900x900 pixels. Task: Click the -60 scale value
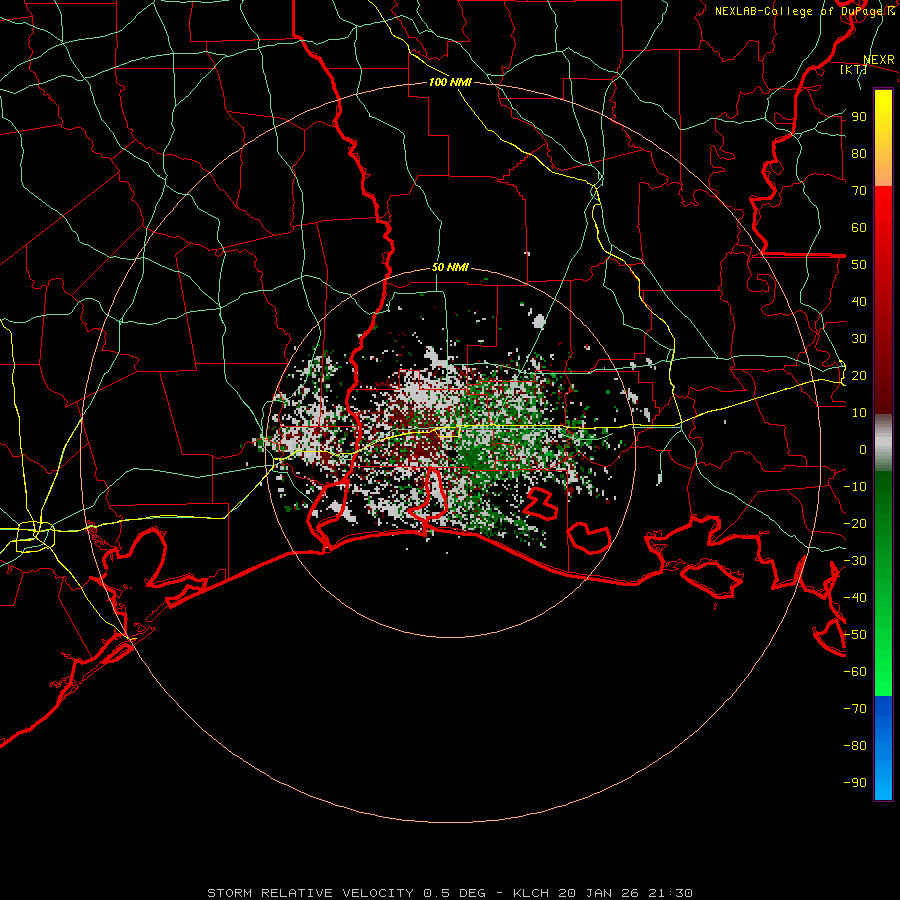point(855,672)
